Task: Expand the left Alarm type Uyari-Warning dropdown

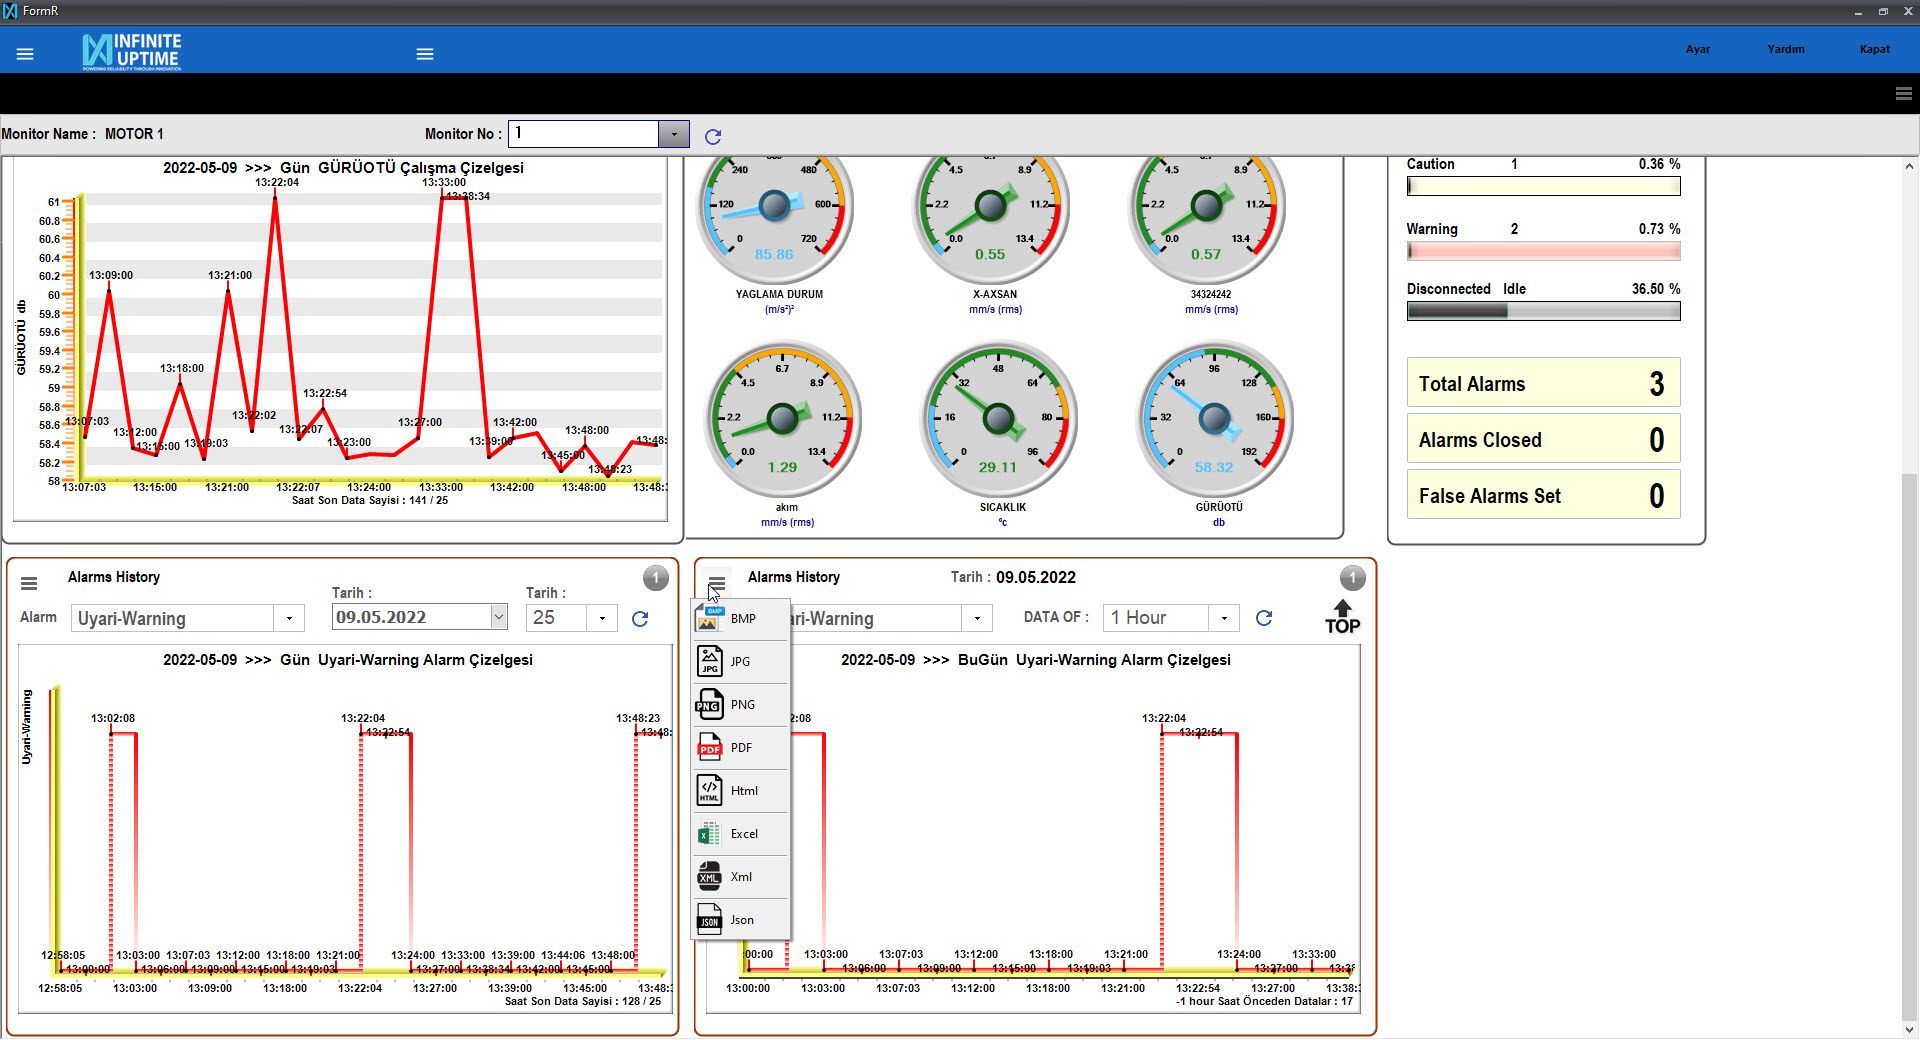Action: pyautogui.click(x=289, y=618)
